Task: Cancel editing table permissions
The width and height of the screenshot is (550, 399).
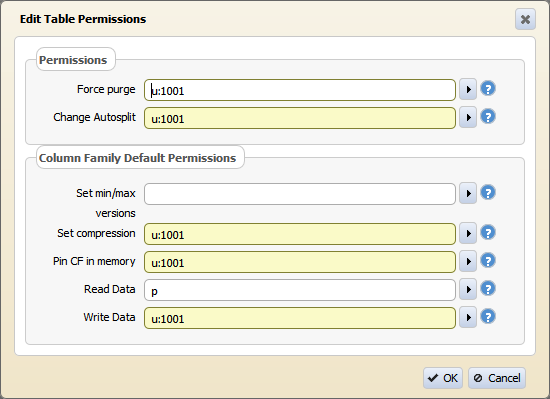Action: (497, 378)
